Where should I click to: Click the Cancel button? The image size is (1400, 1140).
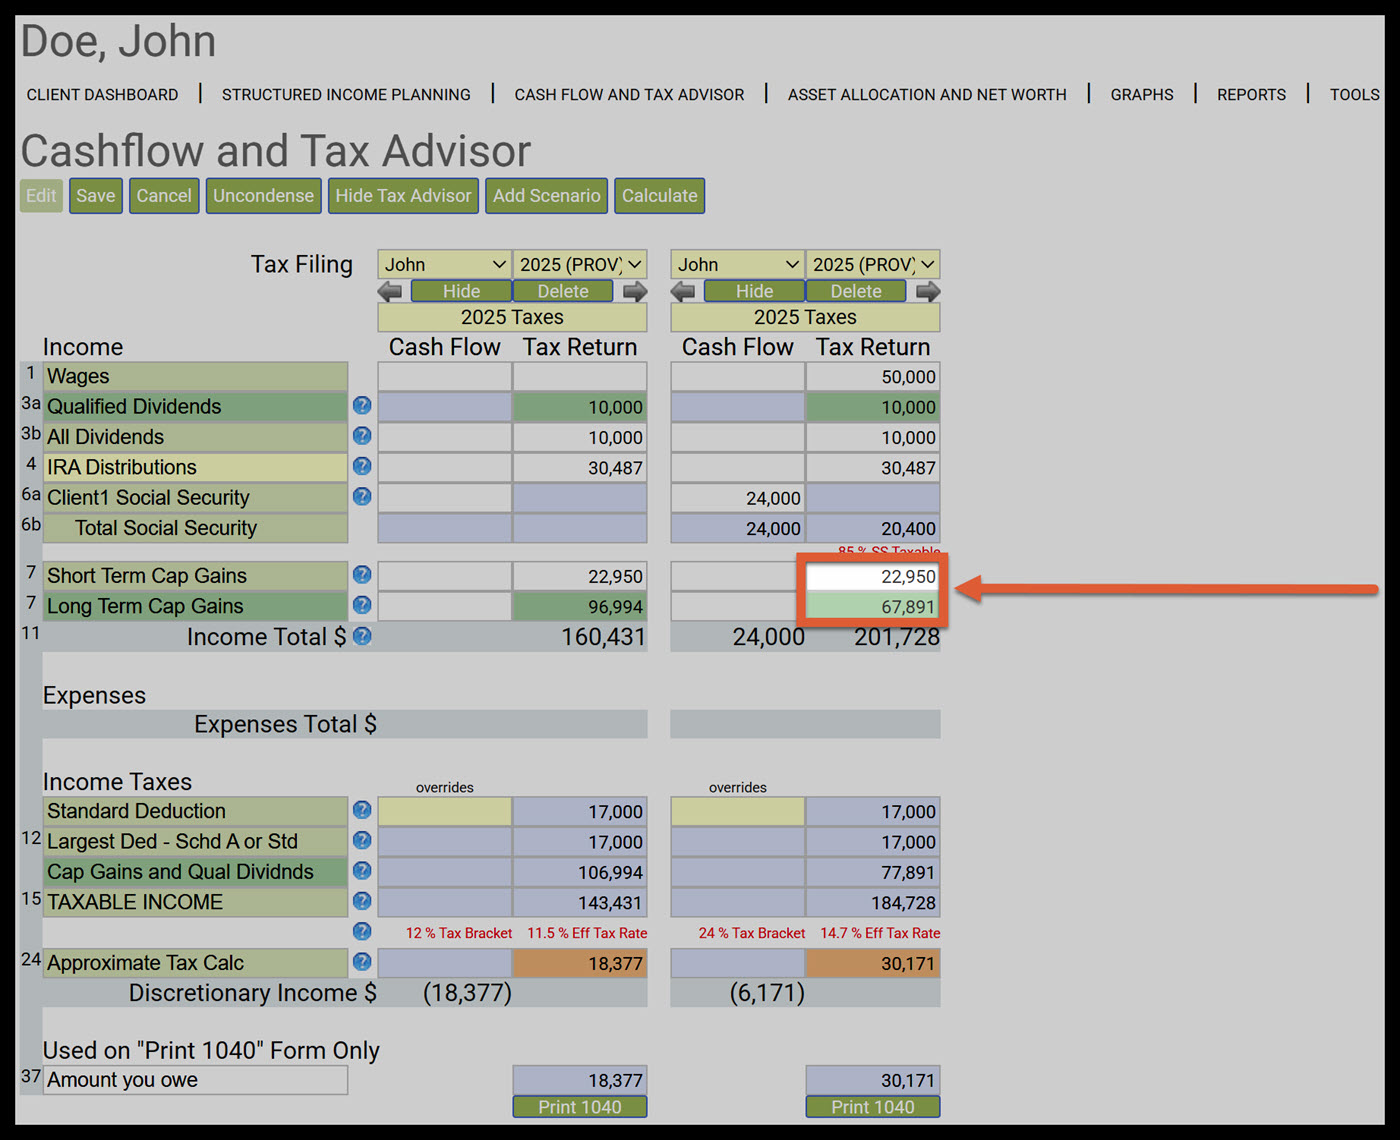[x=164, y=196]
